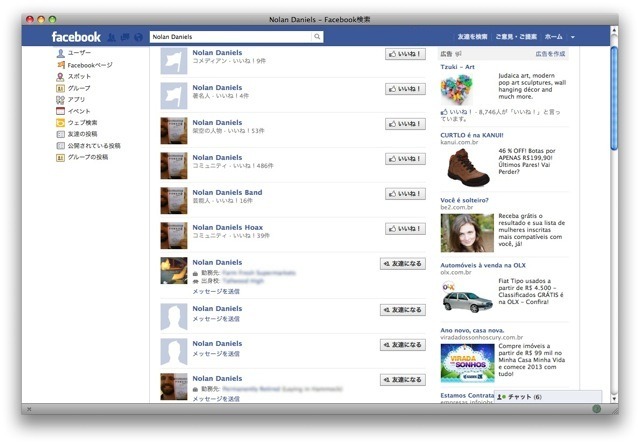
Task: Open Nolan Daniels Hoax page link
Action: pos(228,227)
